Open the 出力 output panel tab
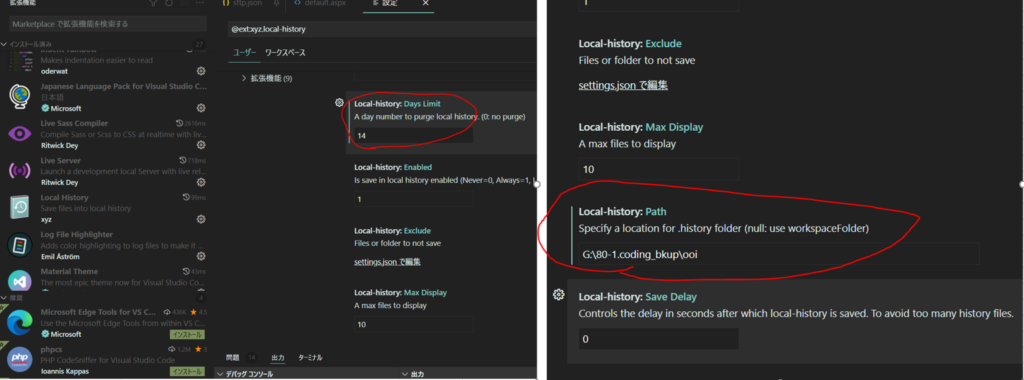The width and height of the screenshot is (1024, 380). point(278,358)
